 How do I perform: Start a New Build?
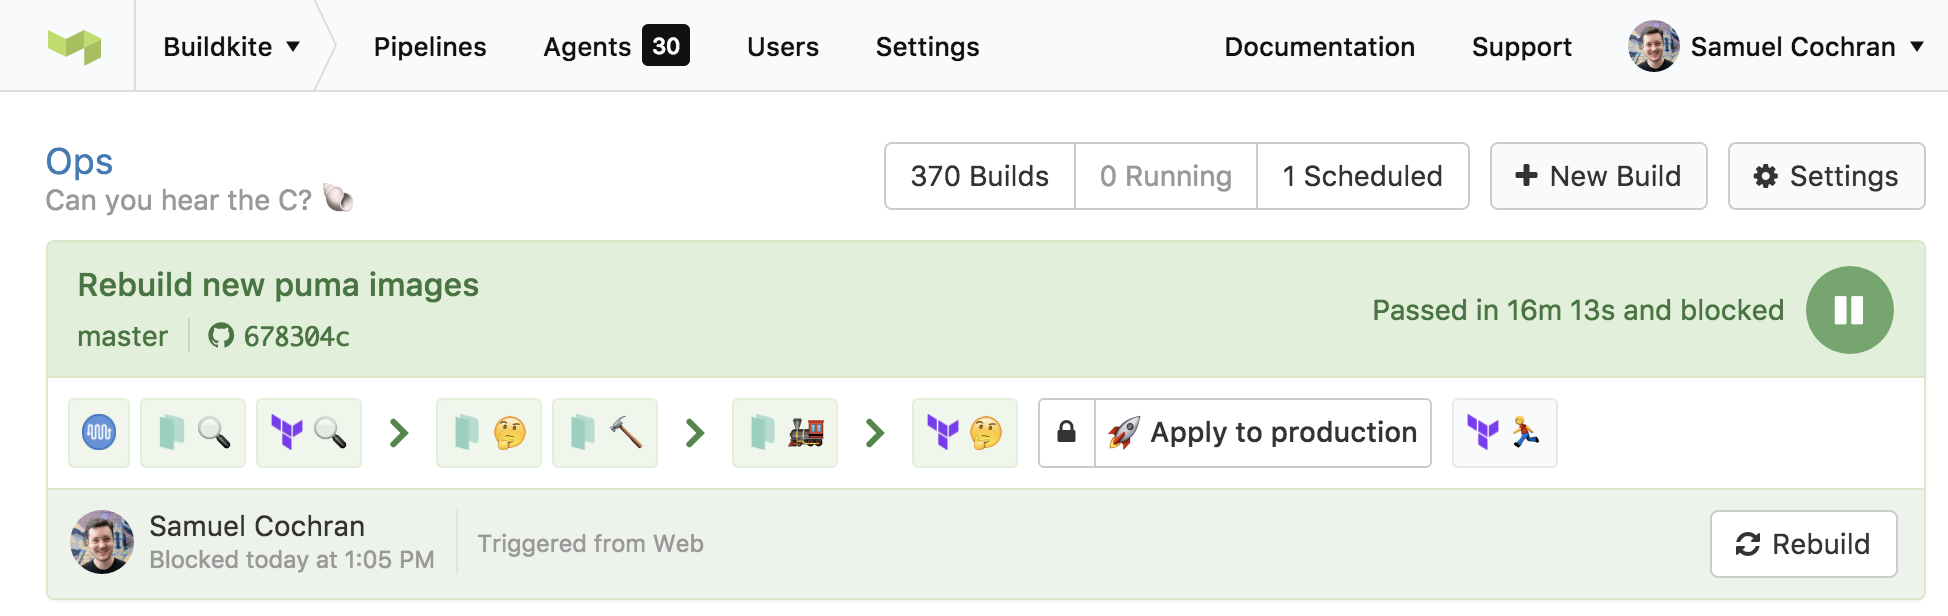point(1599,176)
